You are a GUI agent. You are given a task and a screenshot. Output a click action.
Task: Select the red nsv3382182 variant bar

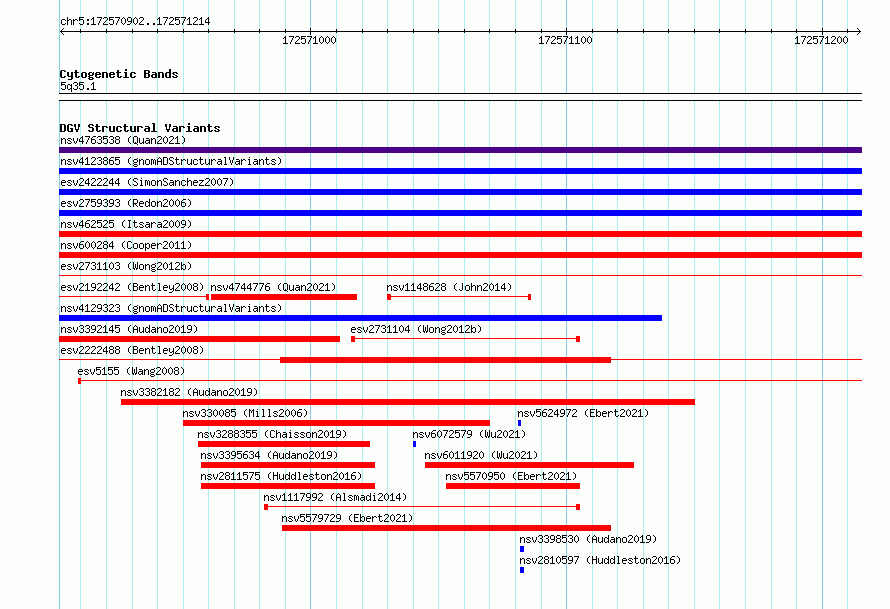pos(408,402)
